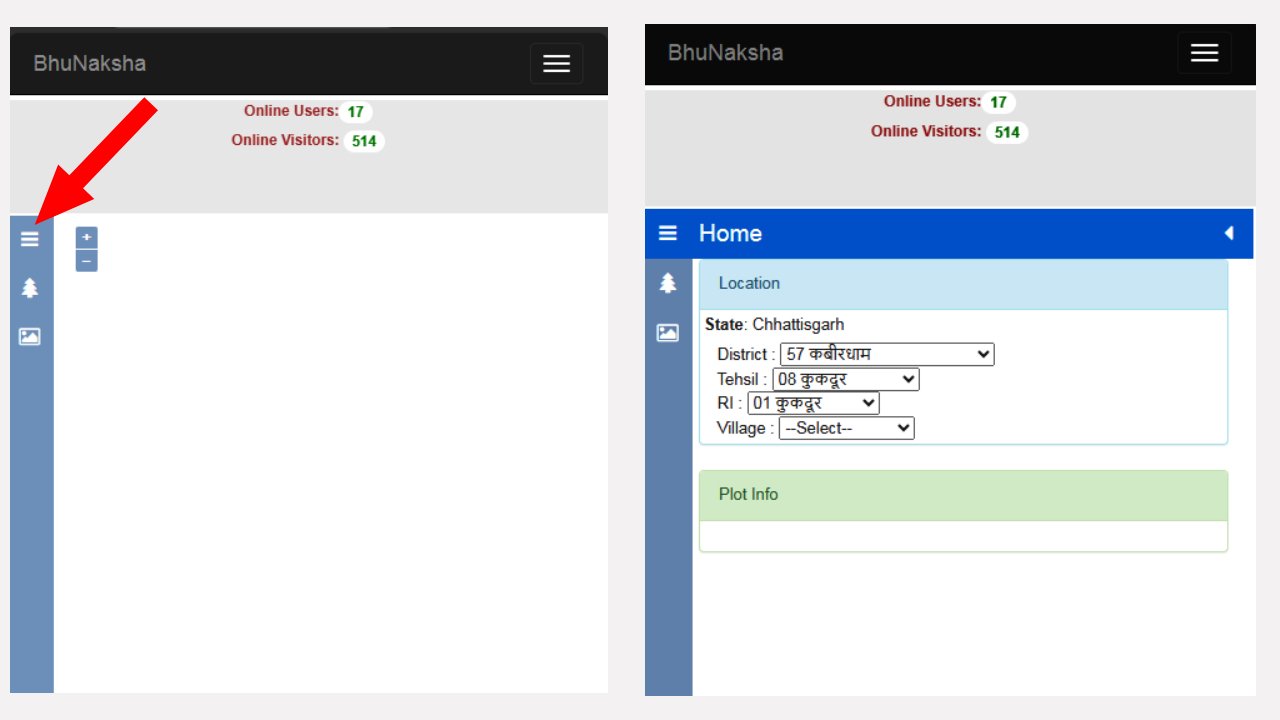The image size is (1280, 720).
Task: Select tree icon in sidebar beside zoom buttons
Action: 30,288
